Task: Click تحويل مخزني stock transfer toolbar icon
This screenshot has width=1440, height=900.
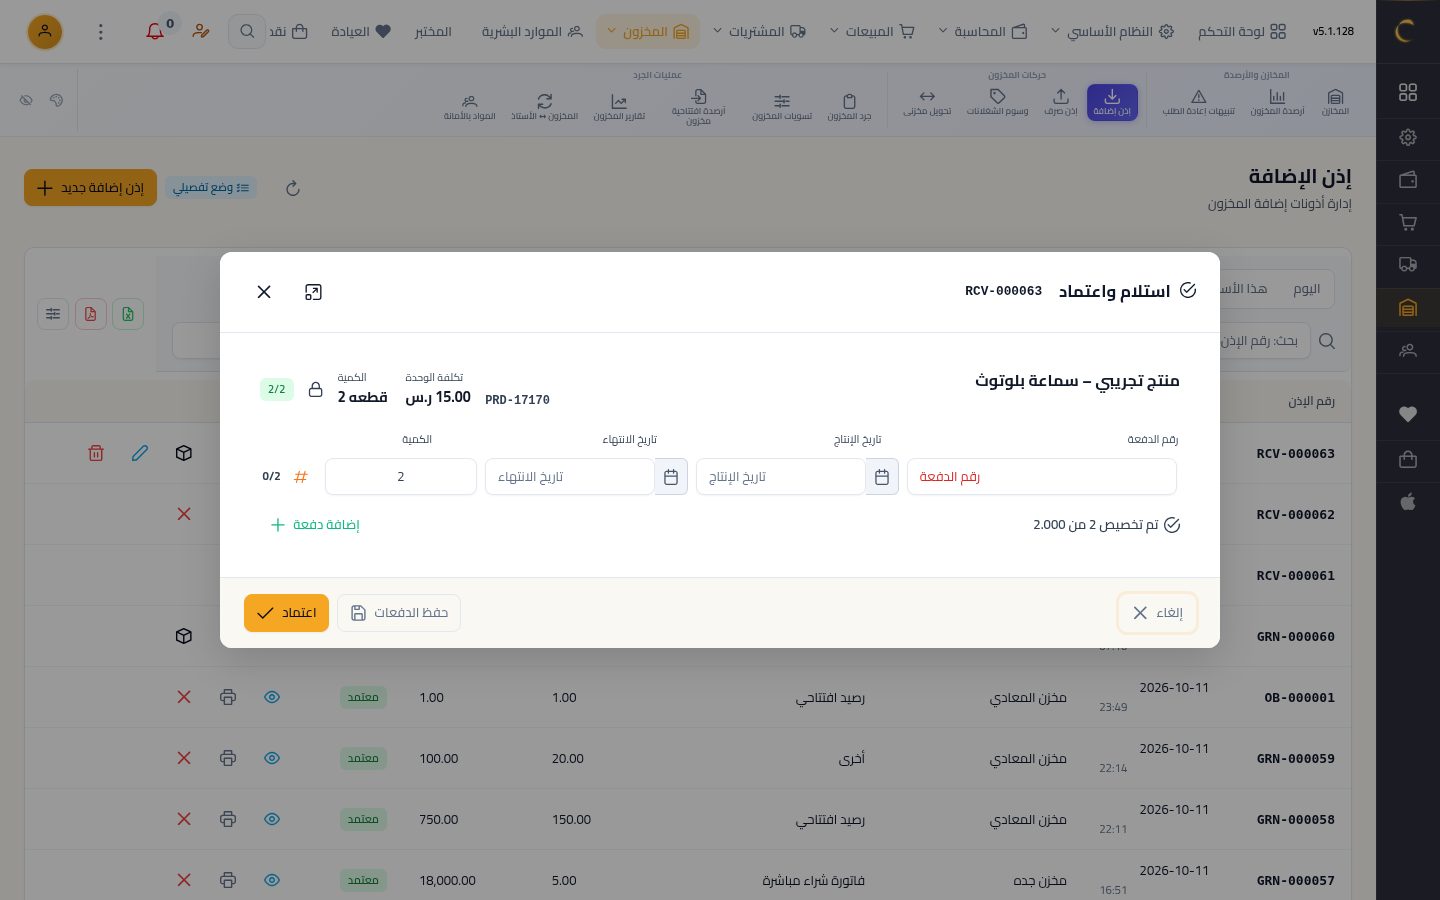Action: pos(927,102)
